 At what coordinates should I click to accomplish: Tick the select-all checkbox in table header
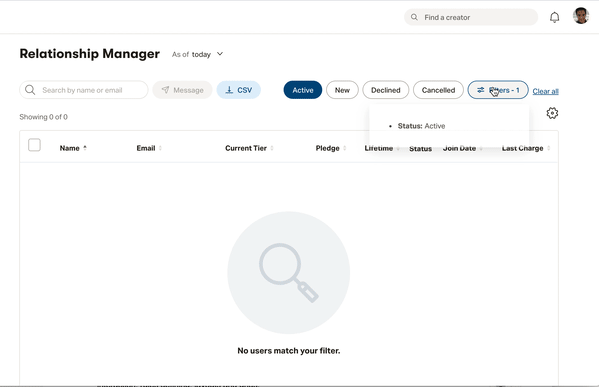pos(34,145)
